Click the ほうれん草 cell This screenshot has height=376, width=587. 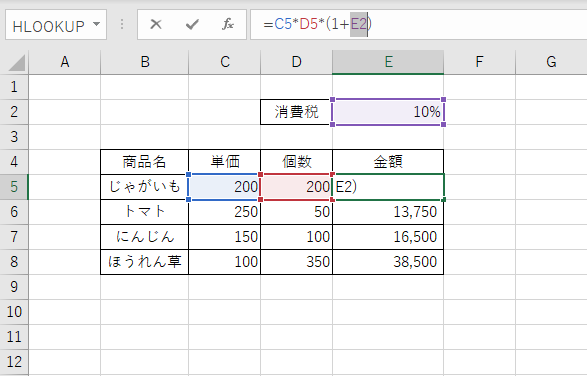tap(145, 262)
